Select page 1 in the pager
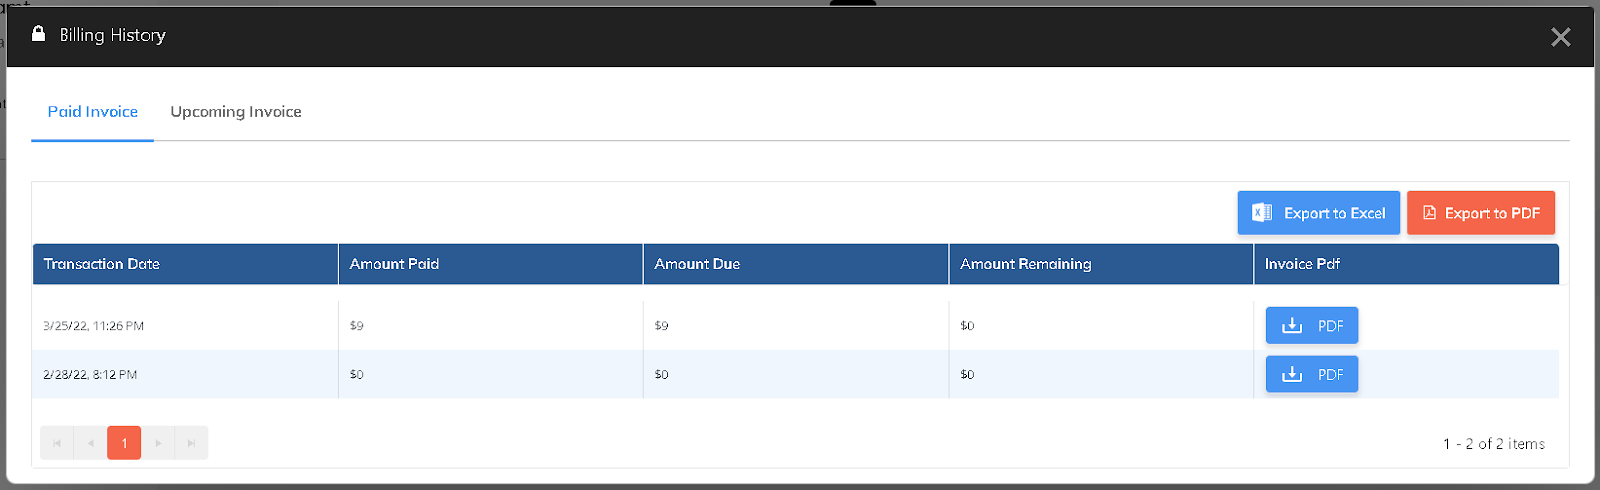The height and width of the screenshot is (490, 1600). [x=124, y=443]
